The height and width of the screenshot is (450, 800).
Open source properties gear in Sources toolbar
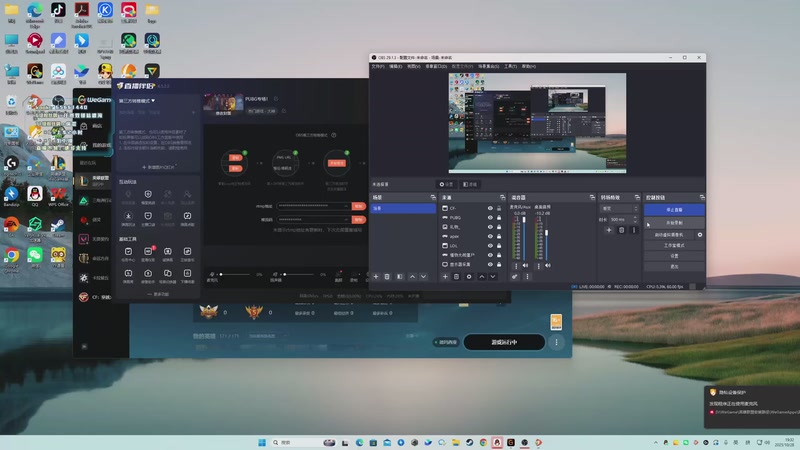click(469, 277)
